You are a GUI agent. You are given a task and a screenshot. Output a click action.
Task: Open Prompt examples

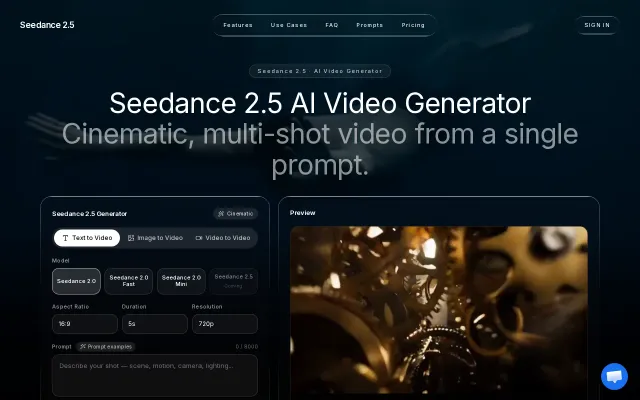click(106, 347)
